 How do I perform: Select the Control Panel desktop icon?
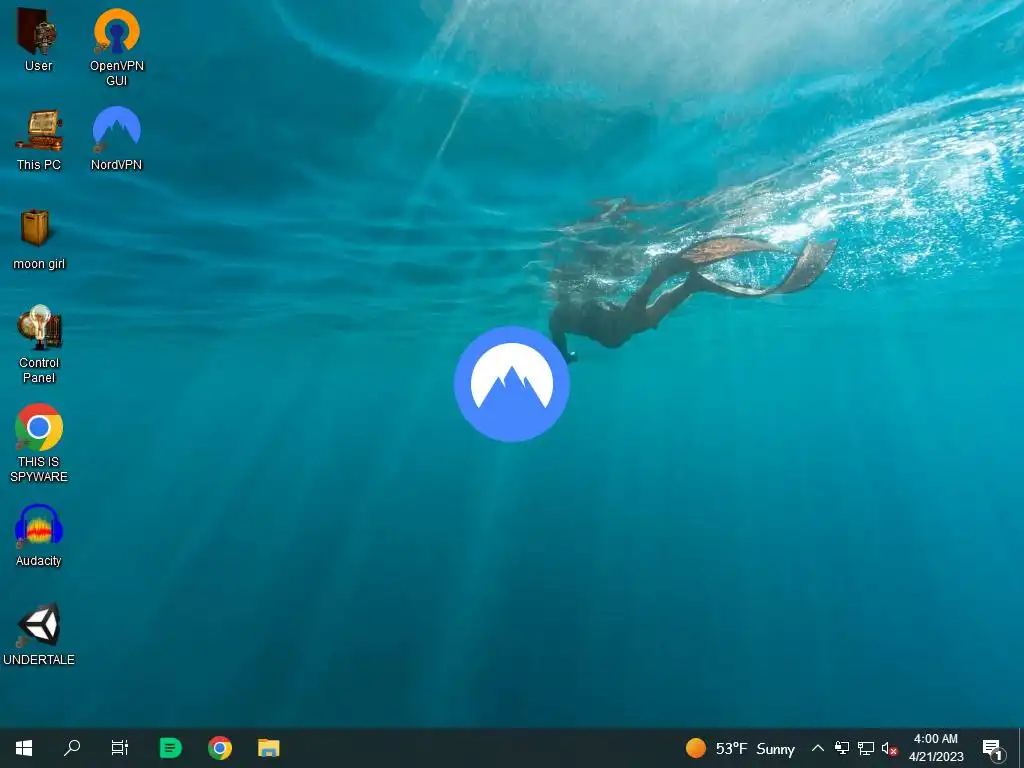(39, 344)
